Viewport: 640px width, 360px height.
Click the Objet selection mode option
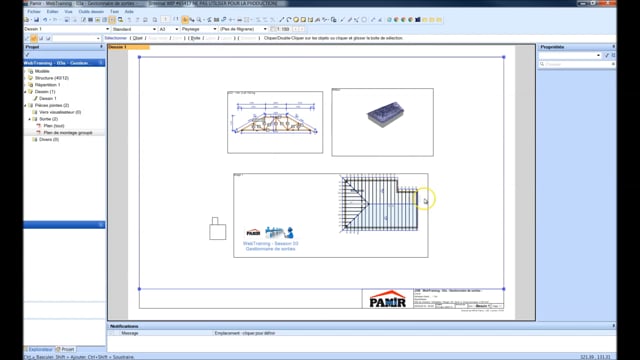[x=138, y=38]
